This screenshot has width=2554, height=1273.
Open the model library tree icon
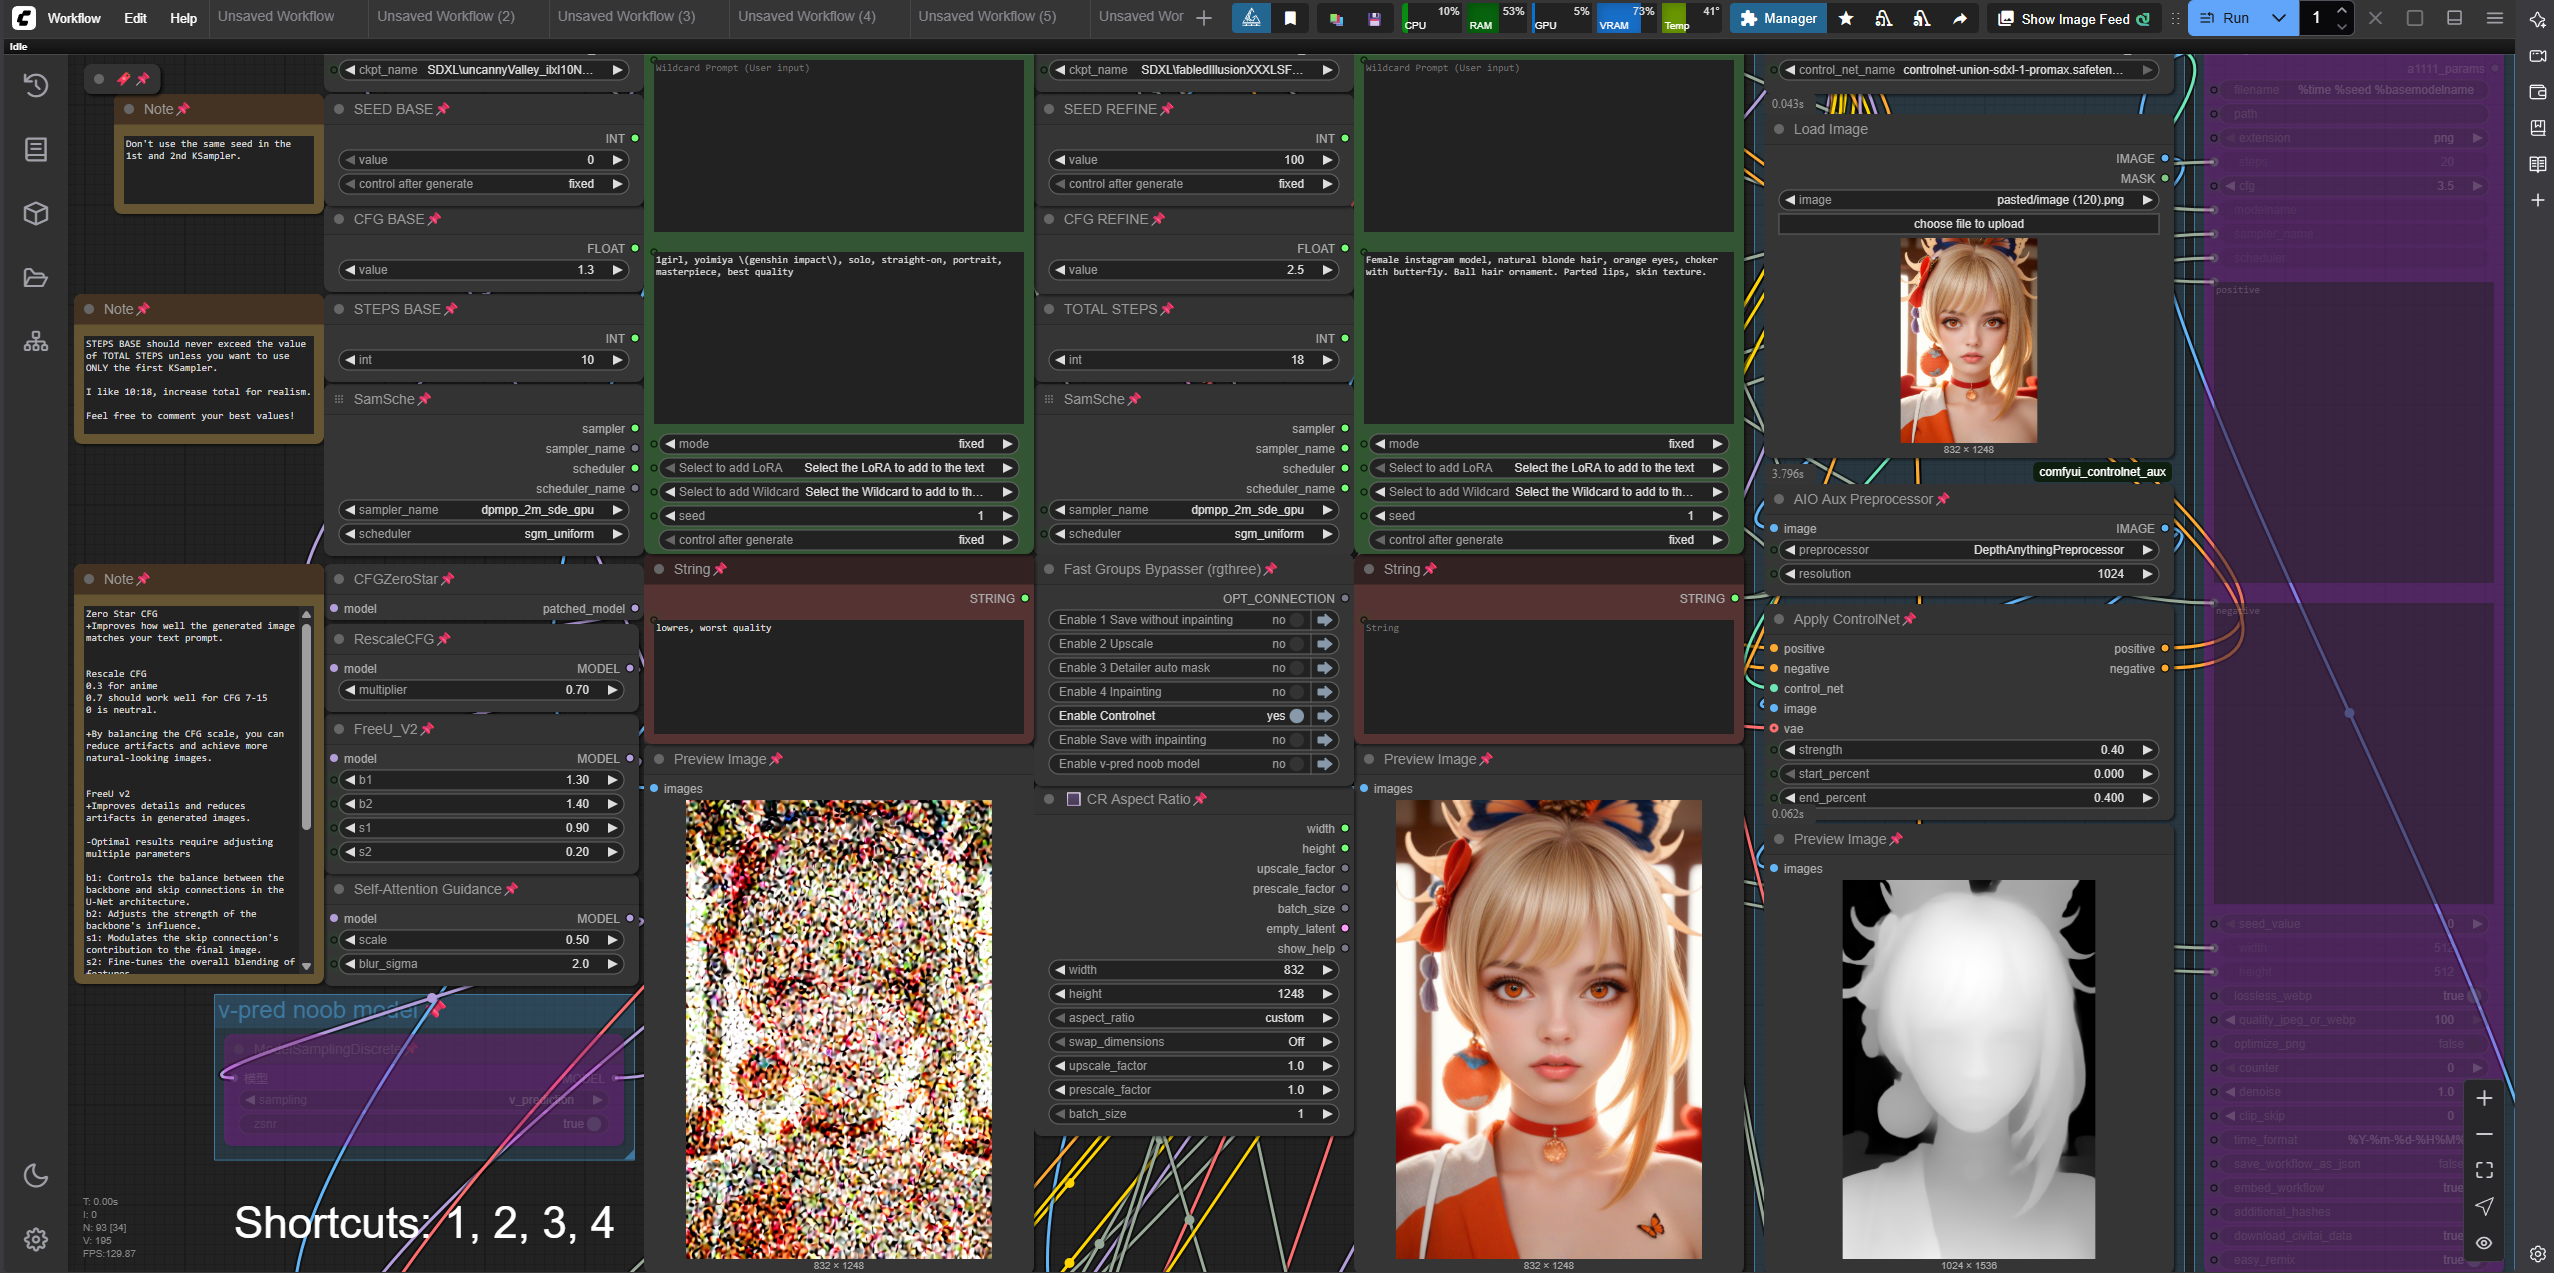coord(36,342)
